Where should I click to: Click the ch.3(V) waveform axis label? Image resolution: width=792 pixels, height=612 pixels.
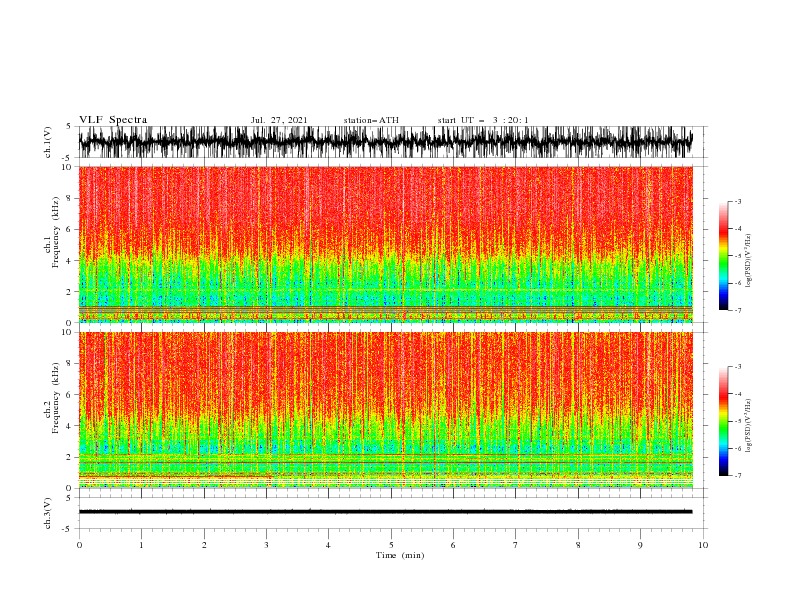pos(47,513)
